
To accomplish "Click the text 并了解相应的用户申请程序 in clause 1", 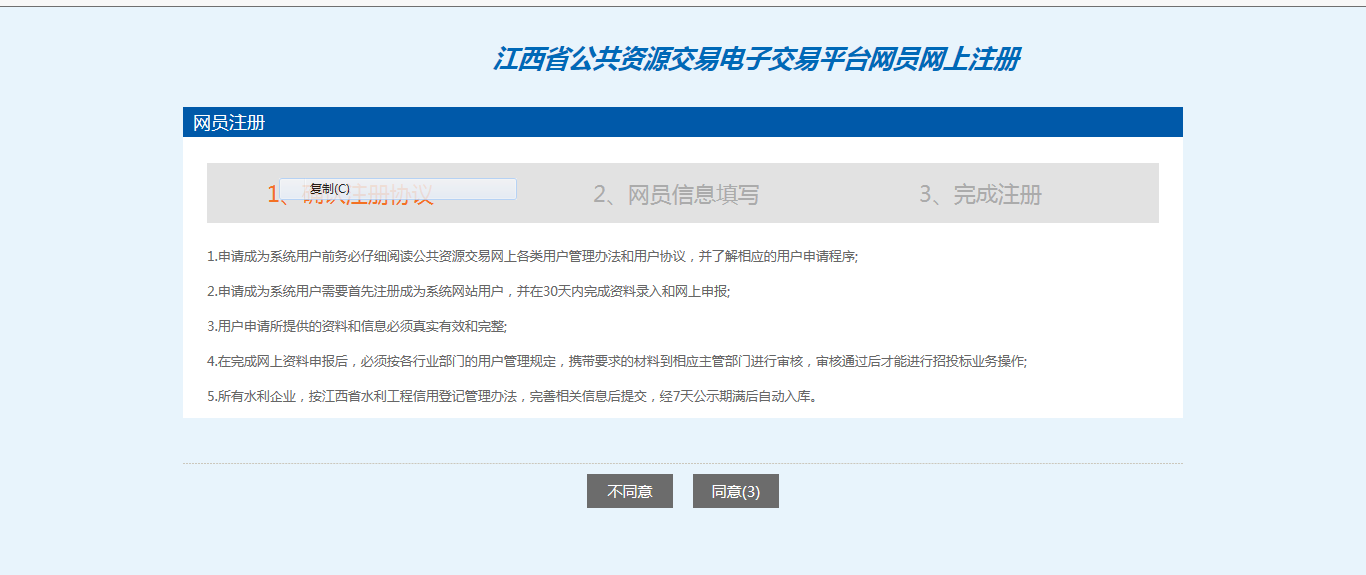I will pos(776,256).
